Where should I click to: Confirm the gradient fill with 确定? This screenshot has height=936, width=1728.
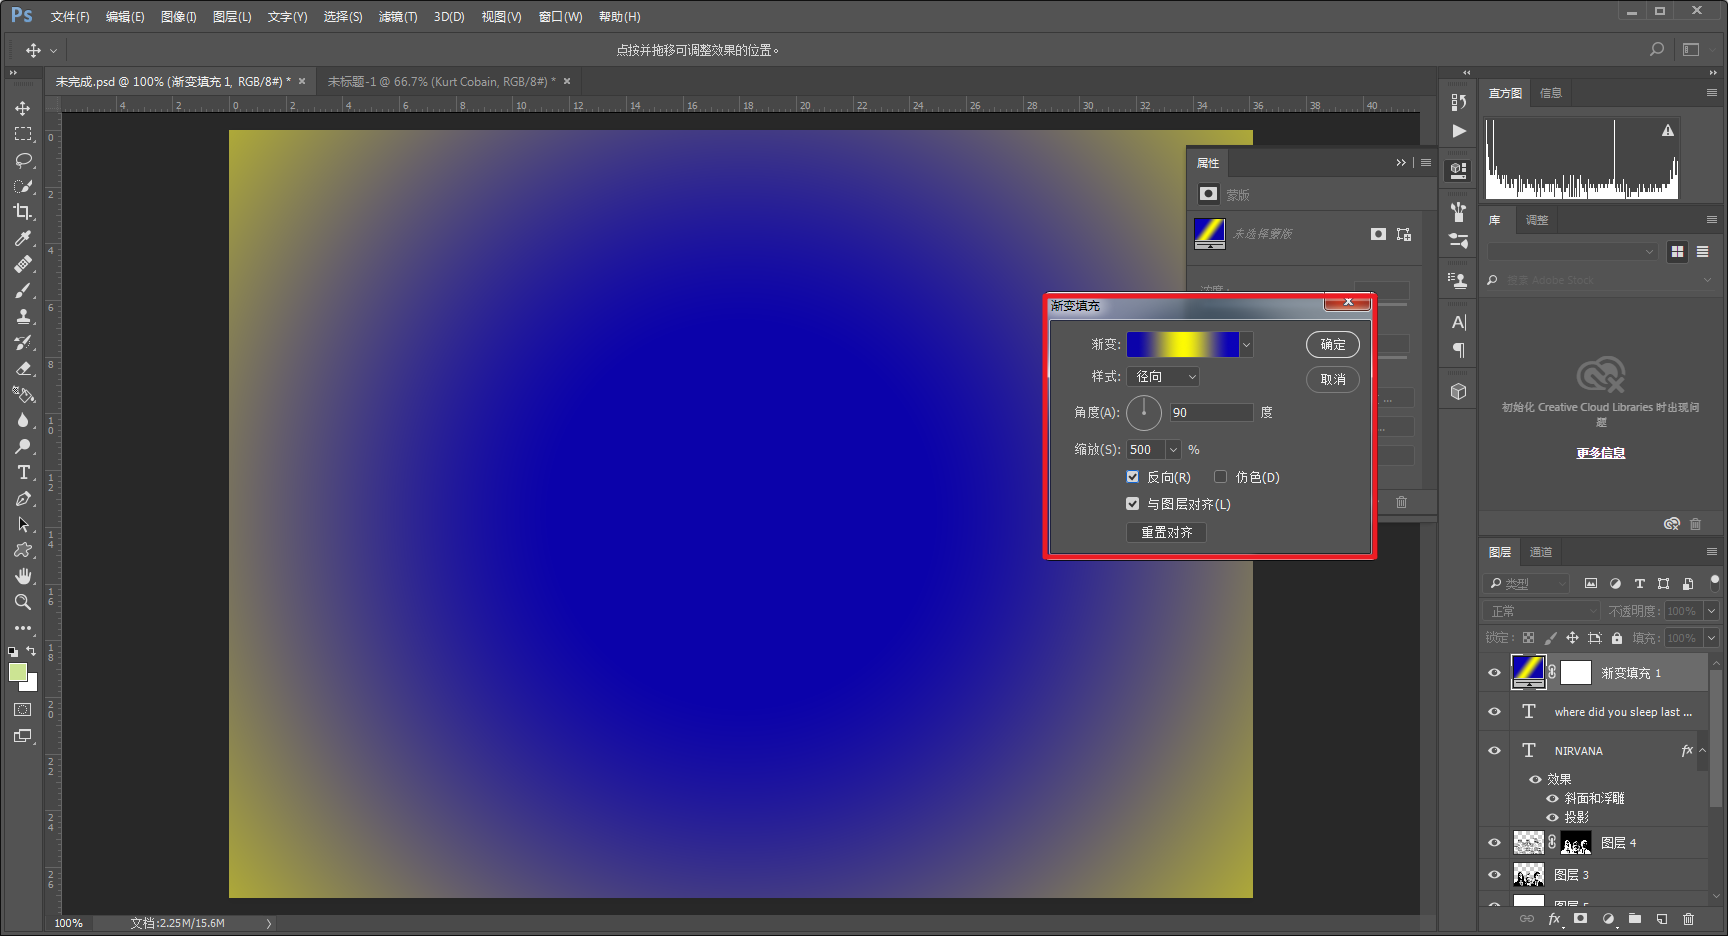pos(1333,345)
